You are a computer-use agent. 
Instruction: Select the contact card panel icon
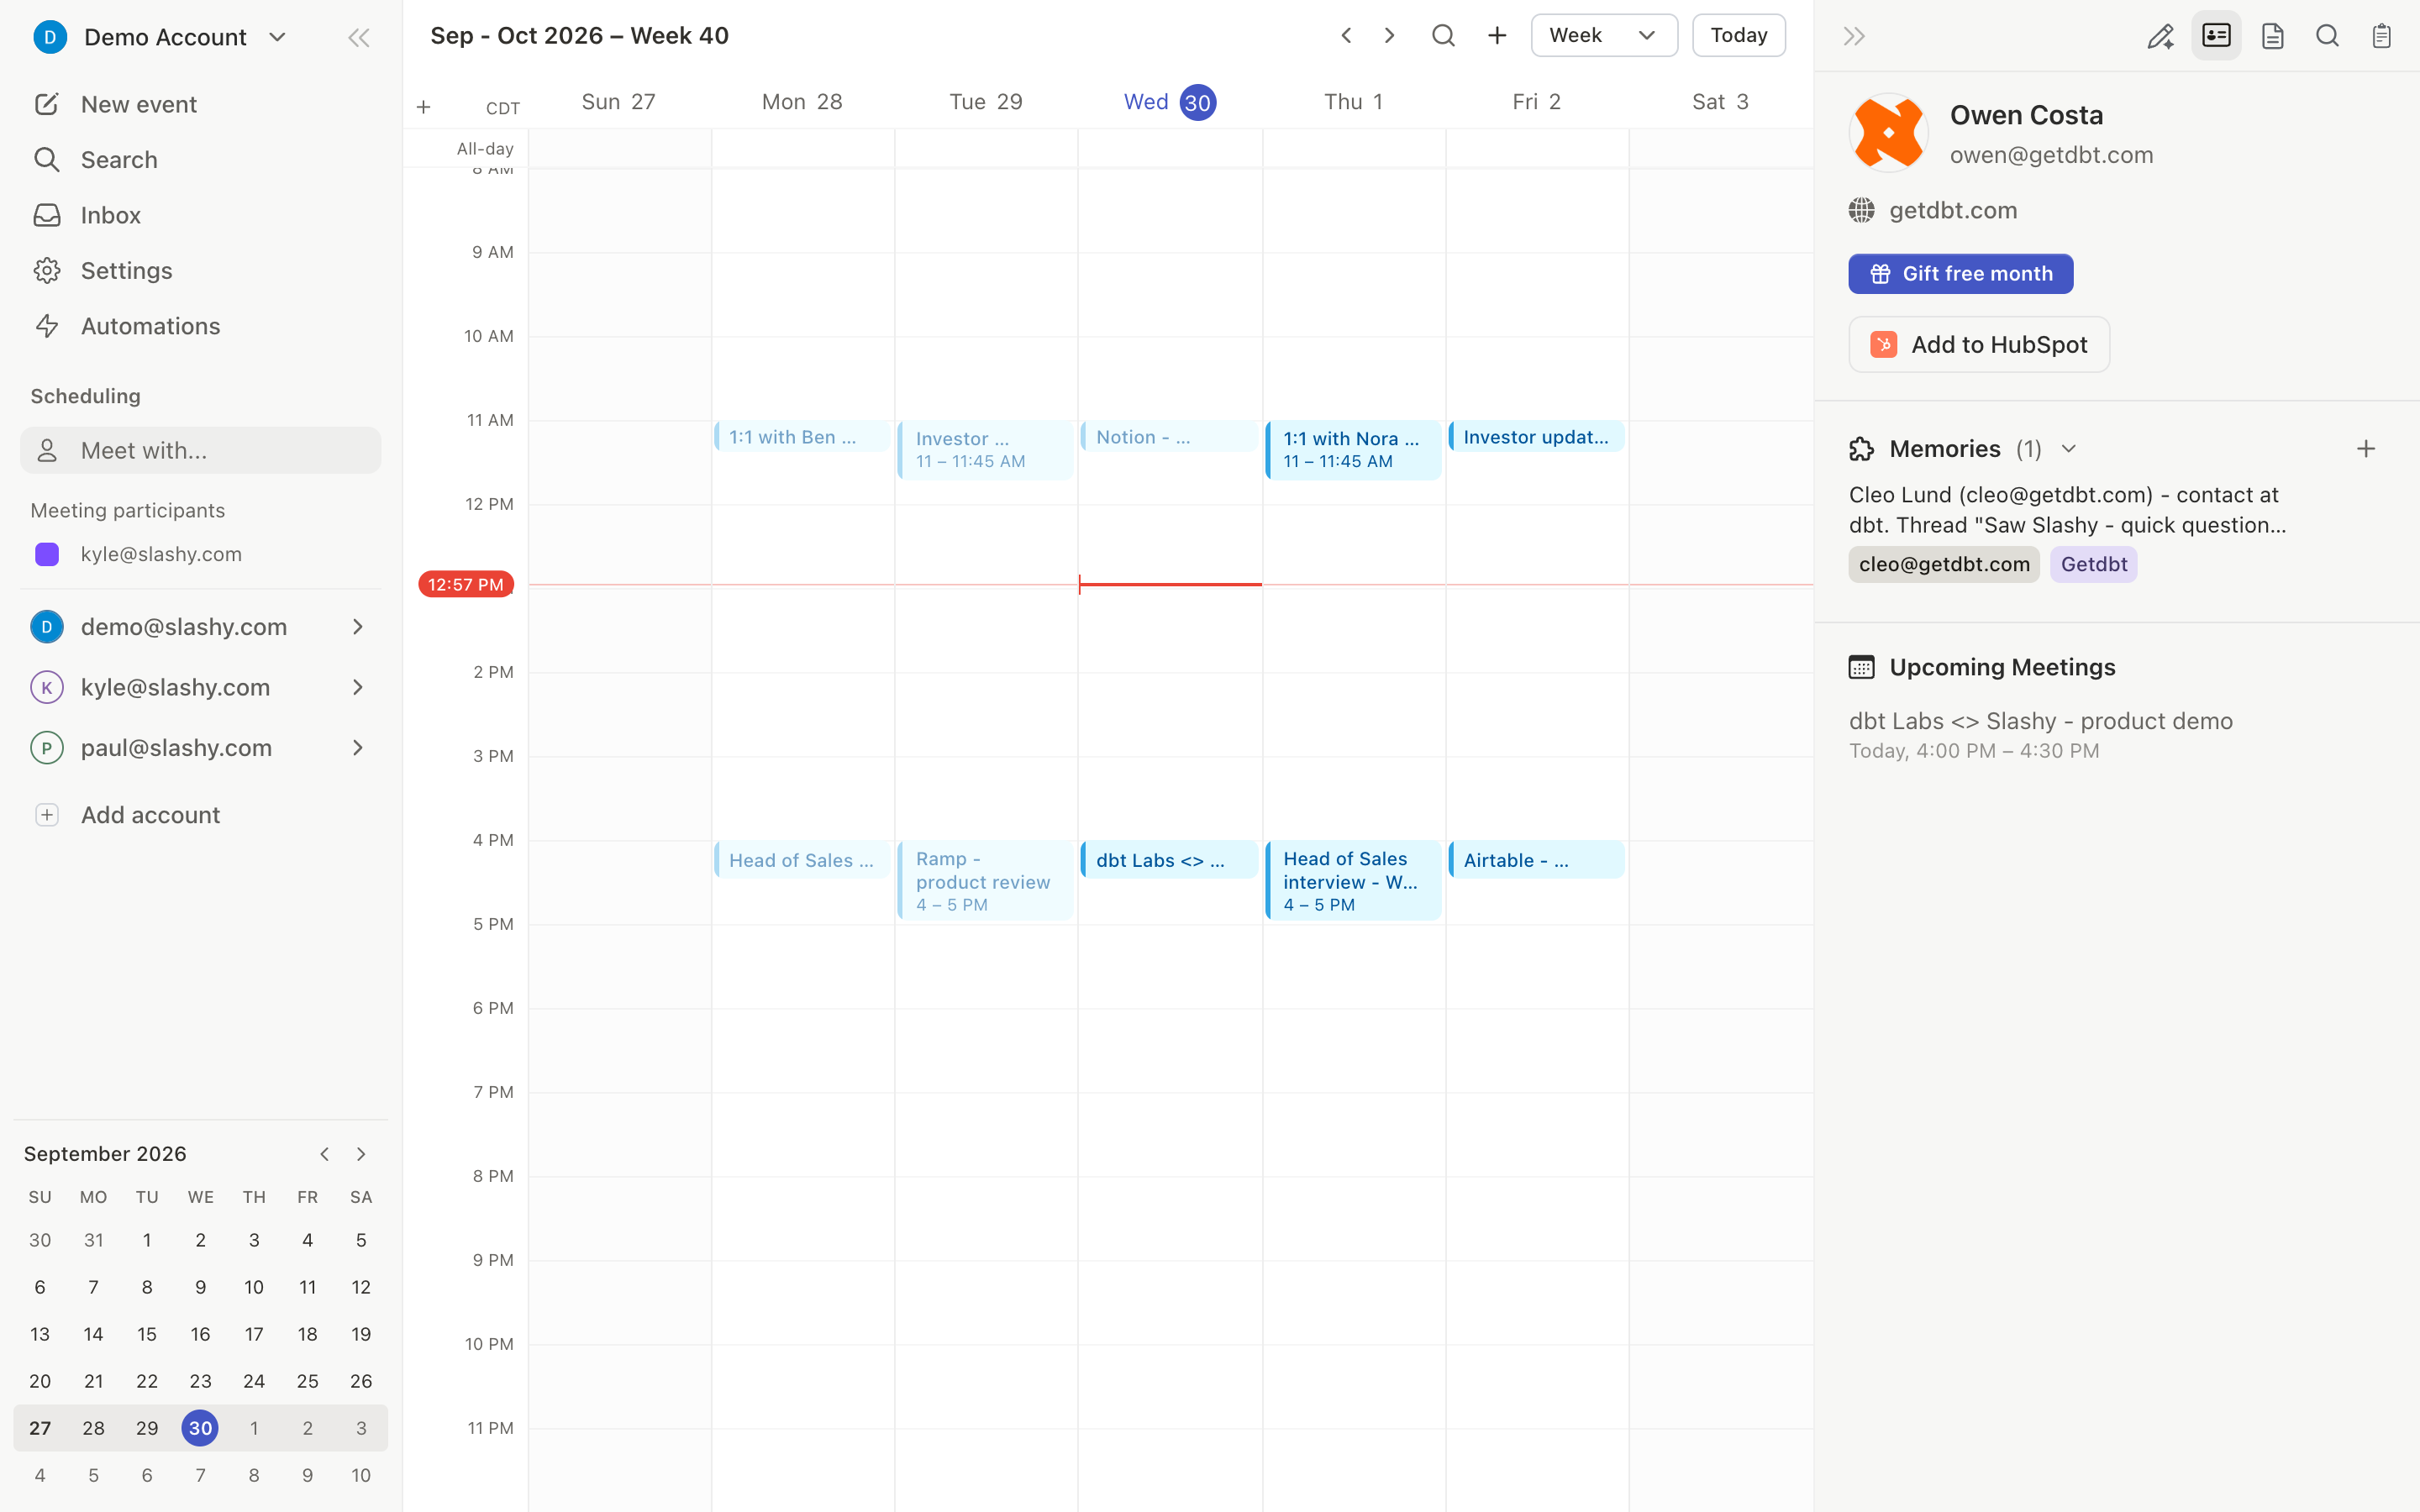(x=2216, y=36)
